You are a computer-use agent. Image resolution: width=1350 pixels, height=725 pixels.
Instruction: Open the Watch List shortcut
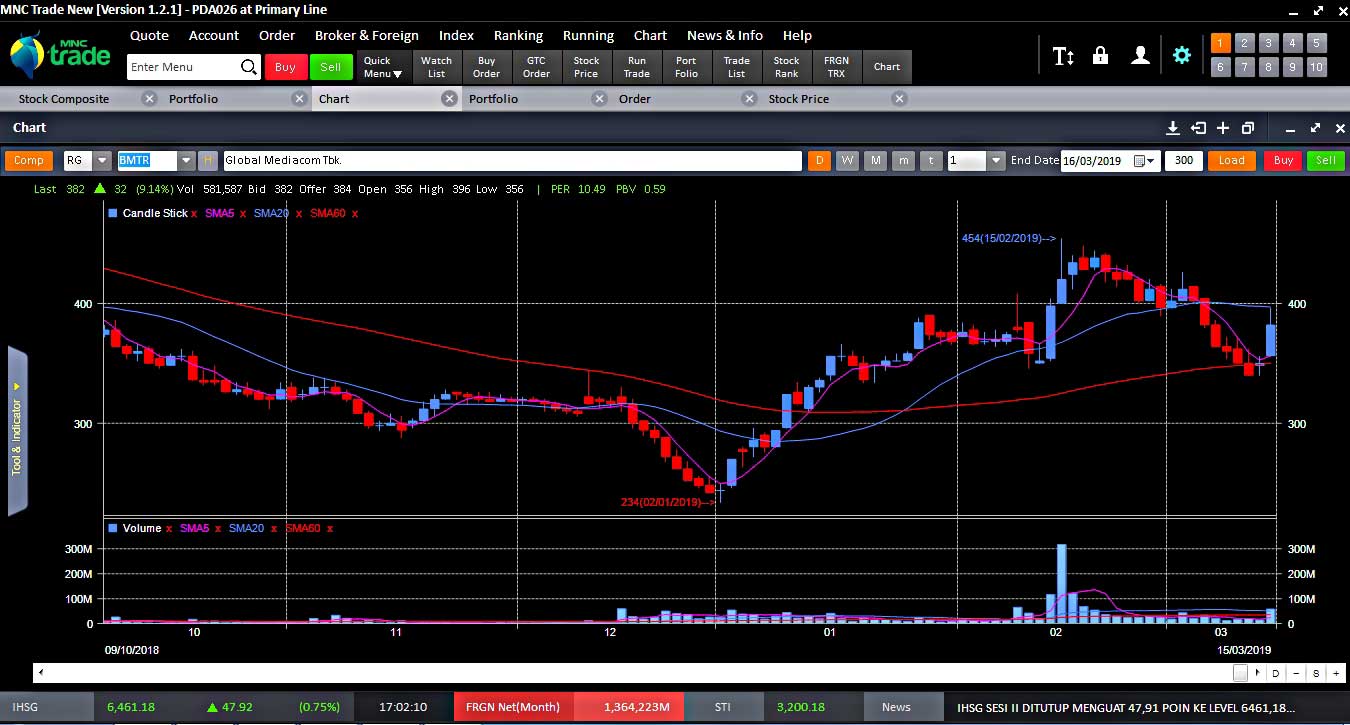coord(437,67)
